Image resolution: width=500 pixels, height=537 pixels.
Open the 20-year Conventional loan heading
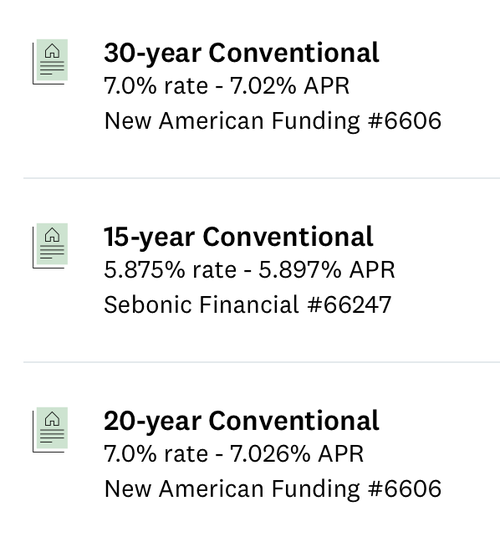[241, 421]
